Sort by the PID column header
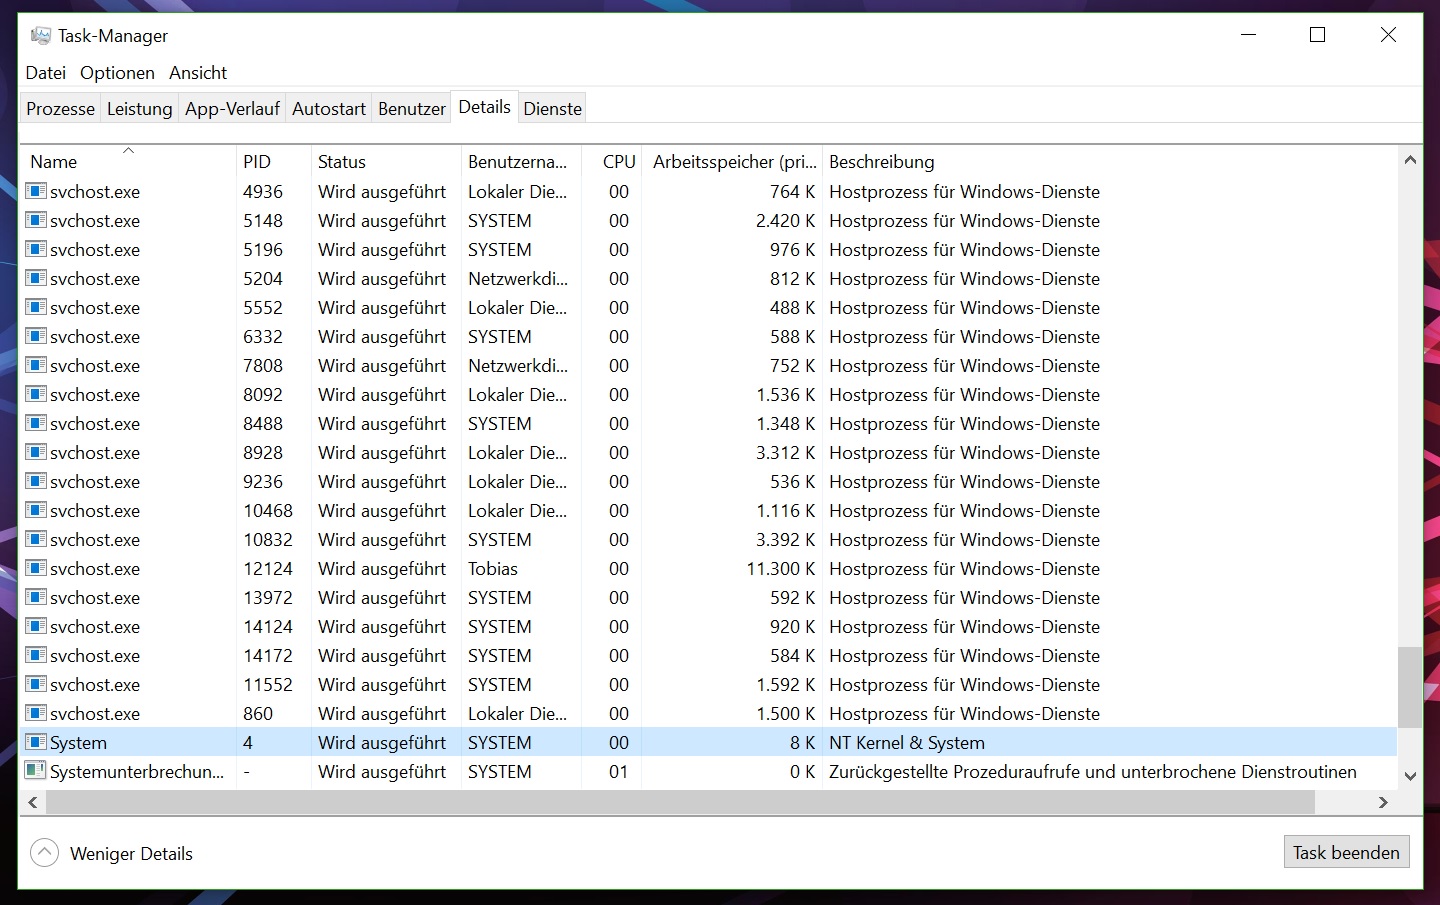The image size is (1440, 905). tap(274, 161)
